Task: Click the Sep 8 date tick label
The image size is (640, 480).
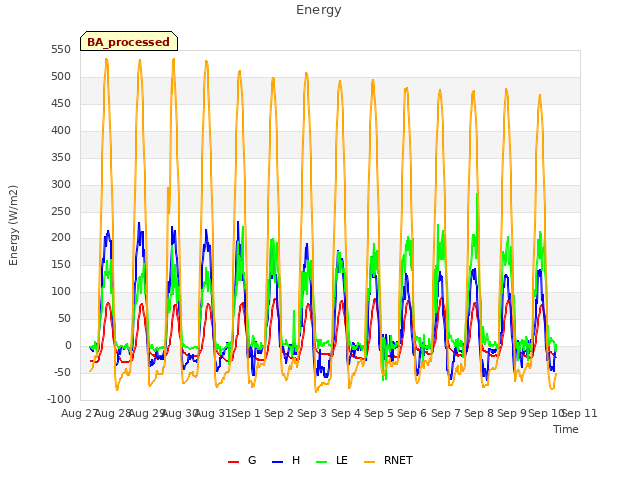Action: point(479,413)
